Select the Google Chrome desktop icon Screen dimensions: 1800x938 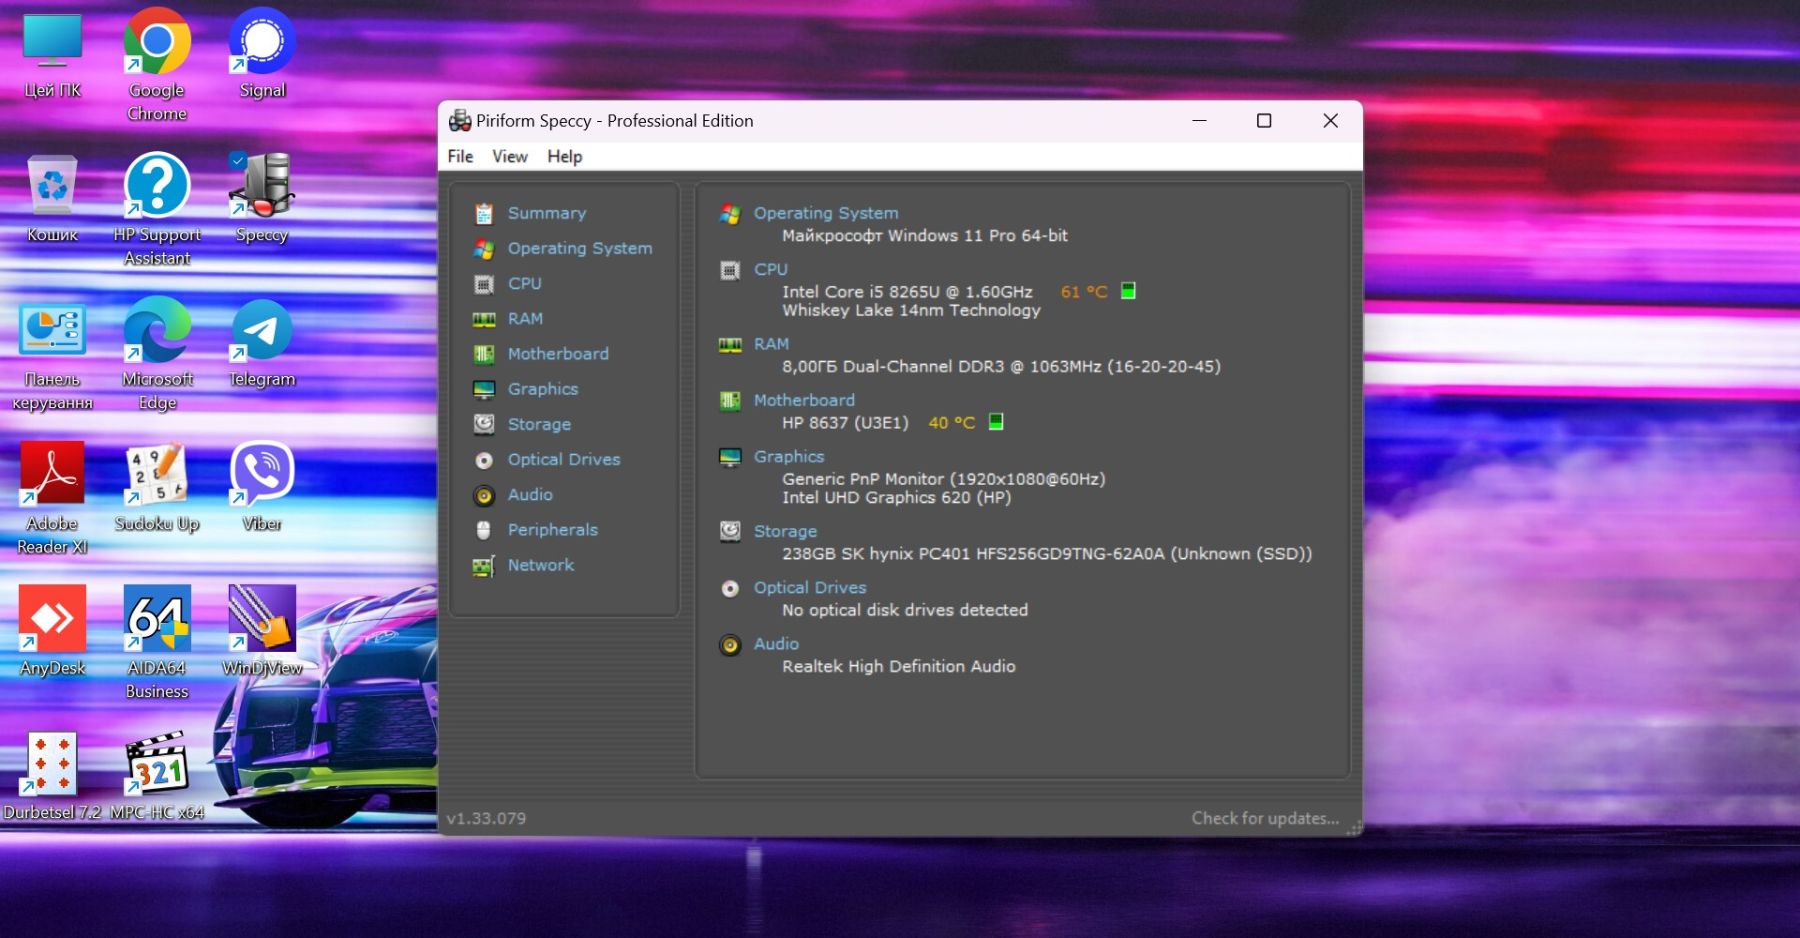(157, 65)
